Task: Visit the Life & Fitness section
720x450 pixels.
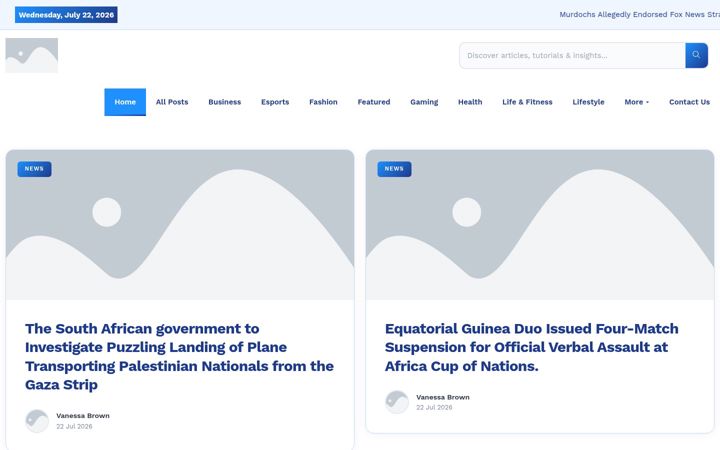Action: (527, 102)
